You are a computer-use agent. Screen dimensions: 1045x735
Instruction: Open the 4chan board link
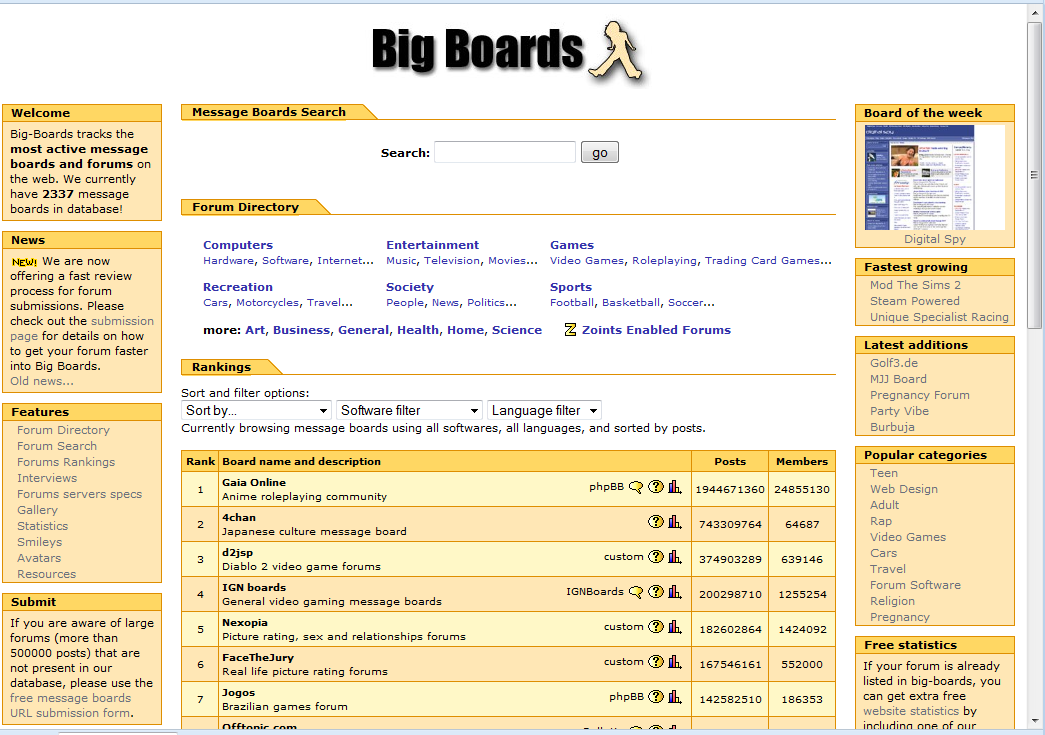239,518
